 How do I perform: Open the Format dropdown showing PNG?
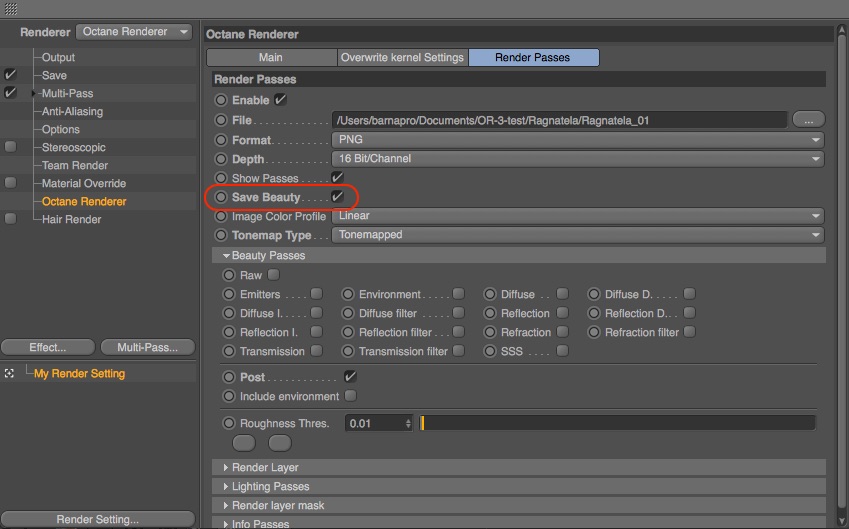click(578, 140)
